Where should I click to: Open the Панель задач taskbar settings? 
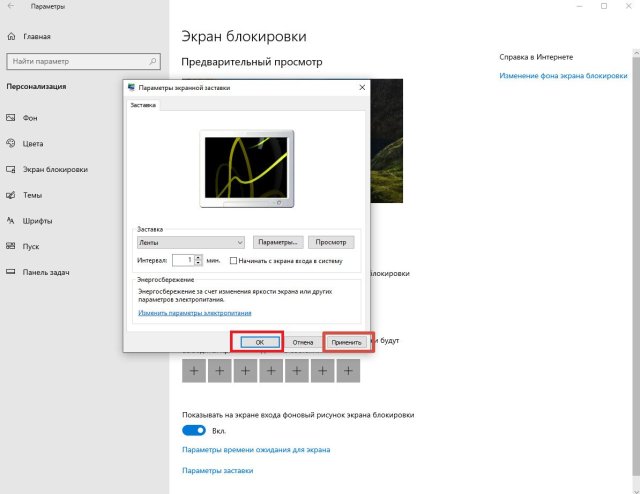pos(45,272)
